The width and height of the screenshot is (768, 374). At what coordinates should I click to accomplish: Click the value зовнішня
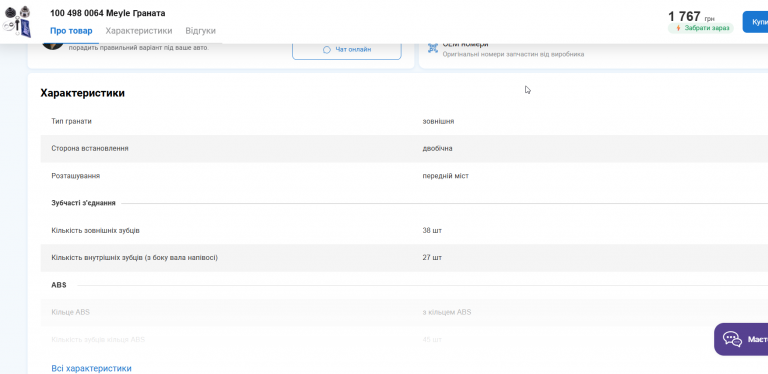[438, 121]
